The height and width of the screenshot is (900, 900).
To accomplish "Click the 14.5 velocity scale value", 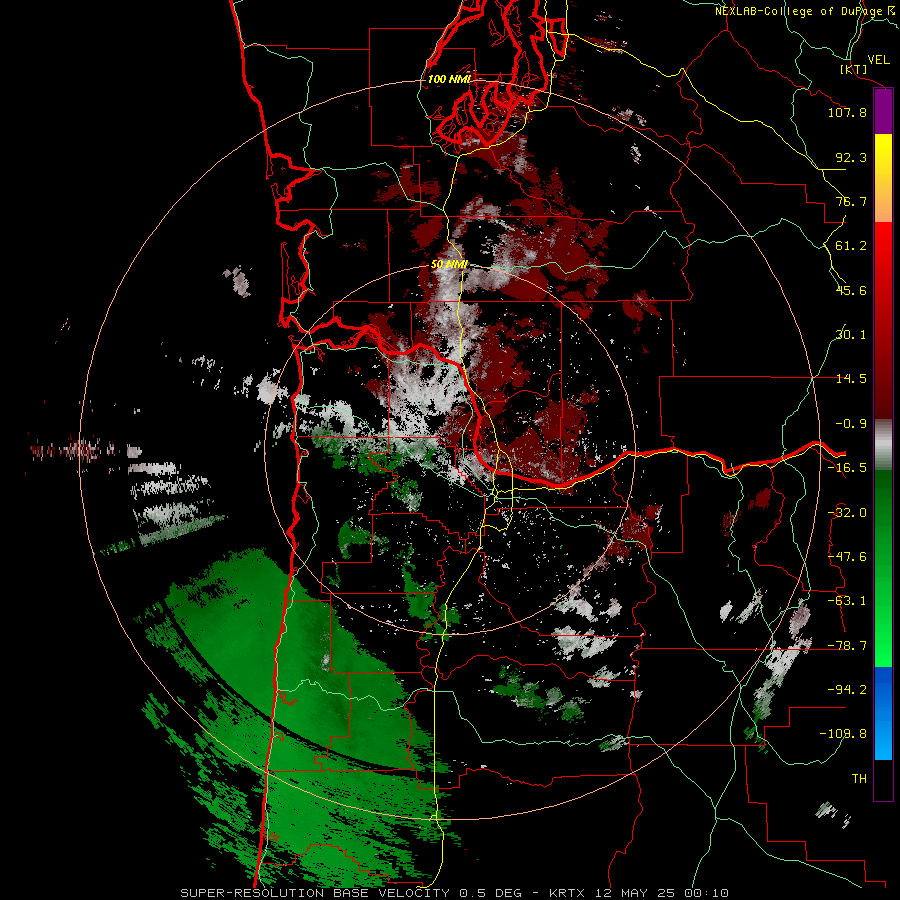I will point(851,379).
